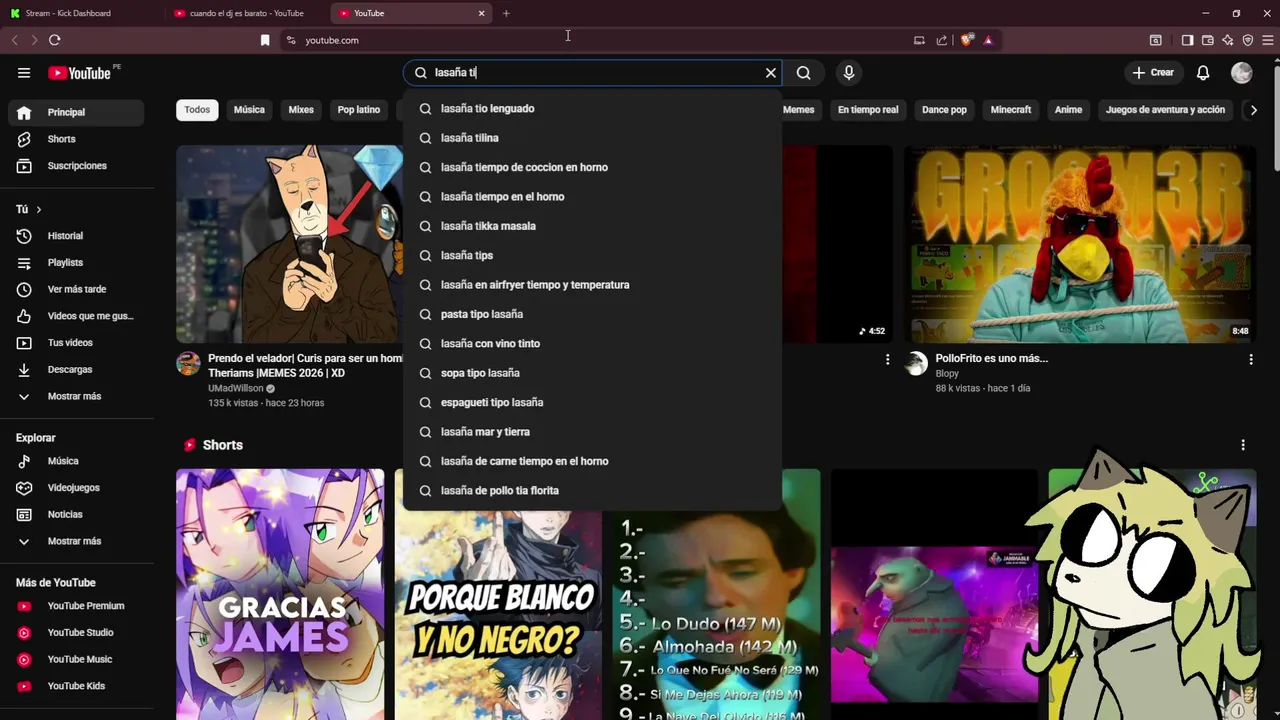The height and width of the screenshot is (720, 1280).
Task: Select Juegos de aventura y acción chip
Action: (1165, 110)
